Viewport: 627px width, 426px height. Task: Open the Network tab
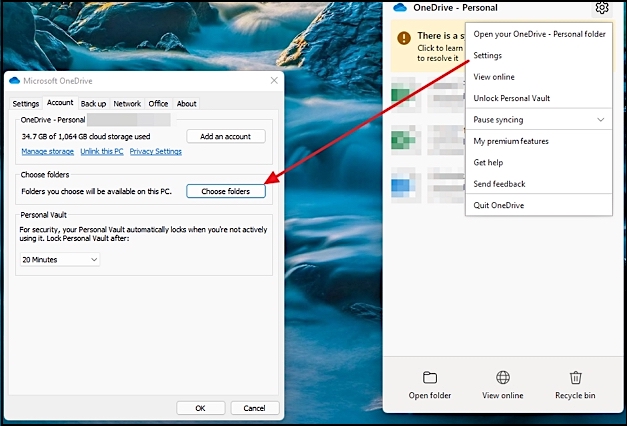(x=127, y=103)
